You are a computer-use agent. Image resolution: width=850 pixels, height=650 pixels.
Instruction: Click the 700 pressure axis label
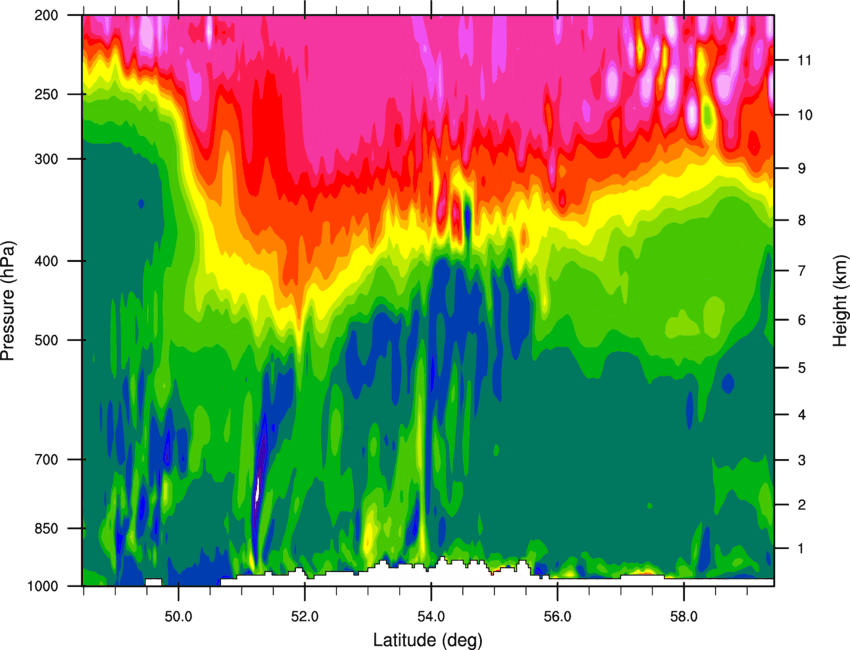(x=46, y=460)
